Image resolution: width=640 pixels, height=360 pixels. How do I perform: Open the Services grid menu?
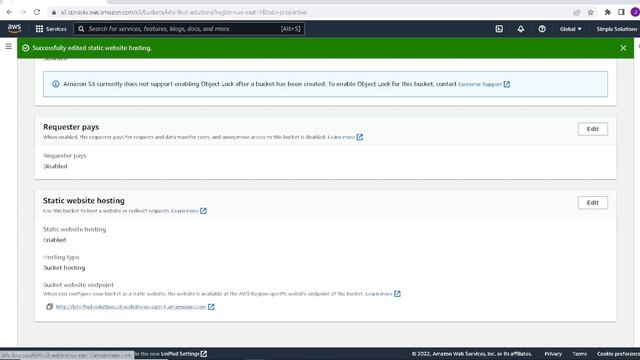coord(51,29)
